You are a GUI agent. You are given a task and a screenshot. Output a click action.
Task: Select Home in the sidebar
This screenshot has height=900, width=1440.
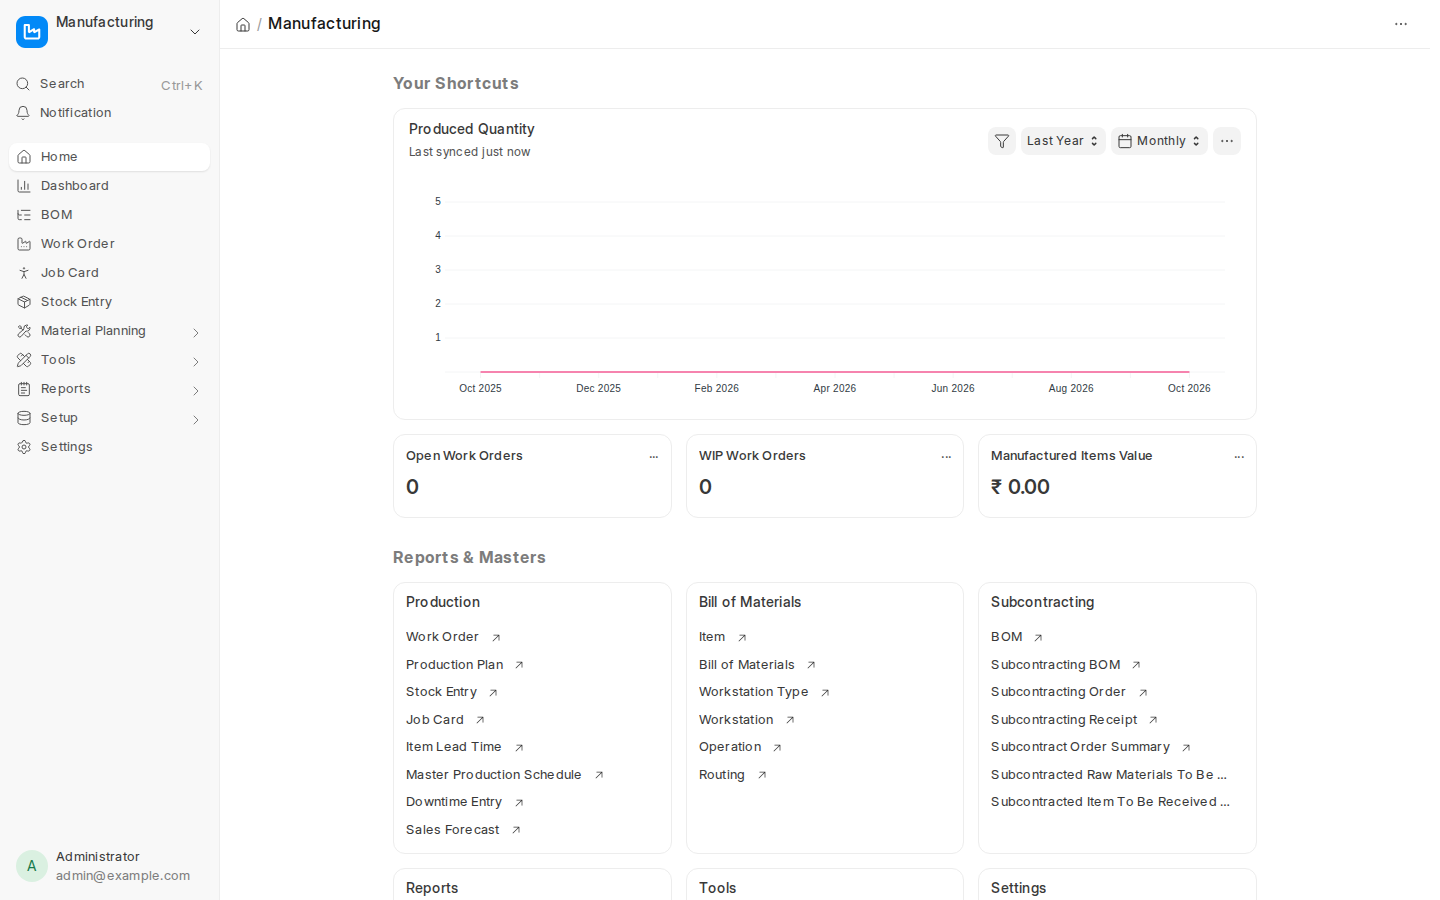click(x=109, y=157)
